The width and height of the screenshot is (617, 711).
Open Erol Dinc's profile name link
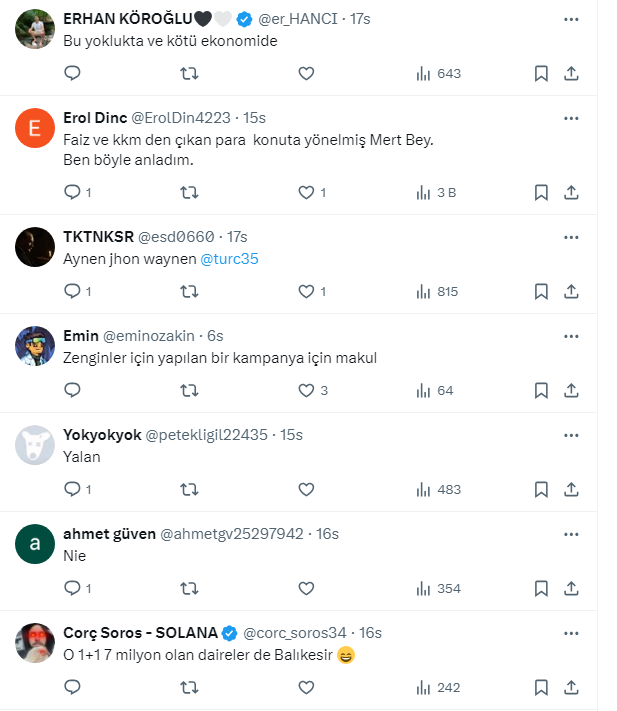(94, 118)
